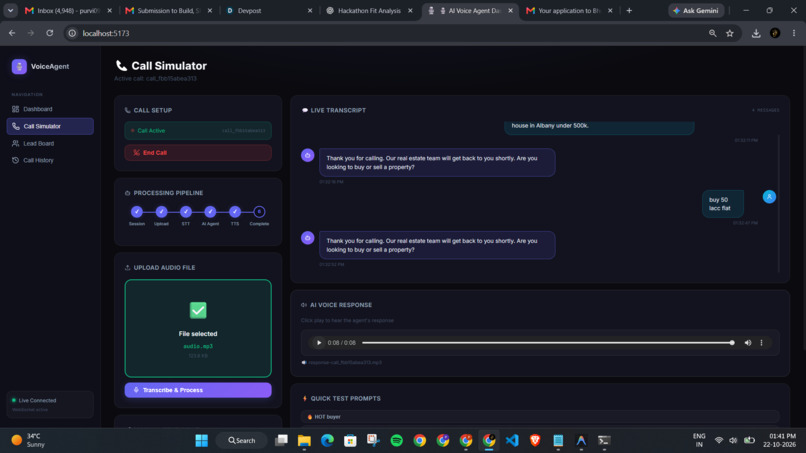The image size is (806, 453).
Task: Click the Call Active status indicator
Action: tap(198, 131)
